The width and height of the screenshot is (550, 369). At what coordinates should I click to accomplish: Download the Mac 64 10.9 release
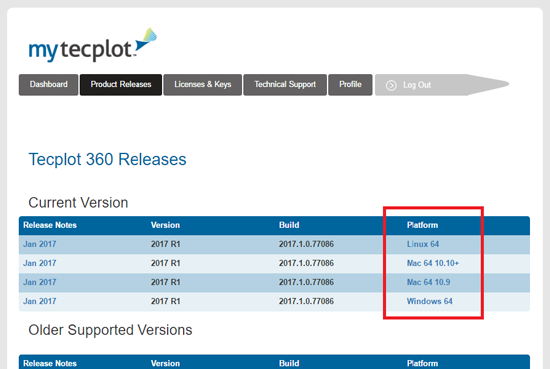[x=428, y=282]
